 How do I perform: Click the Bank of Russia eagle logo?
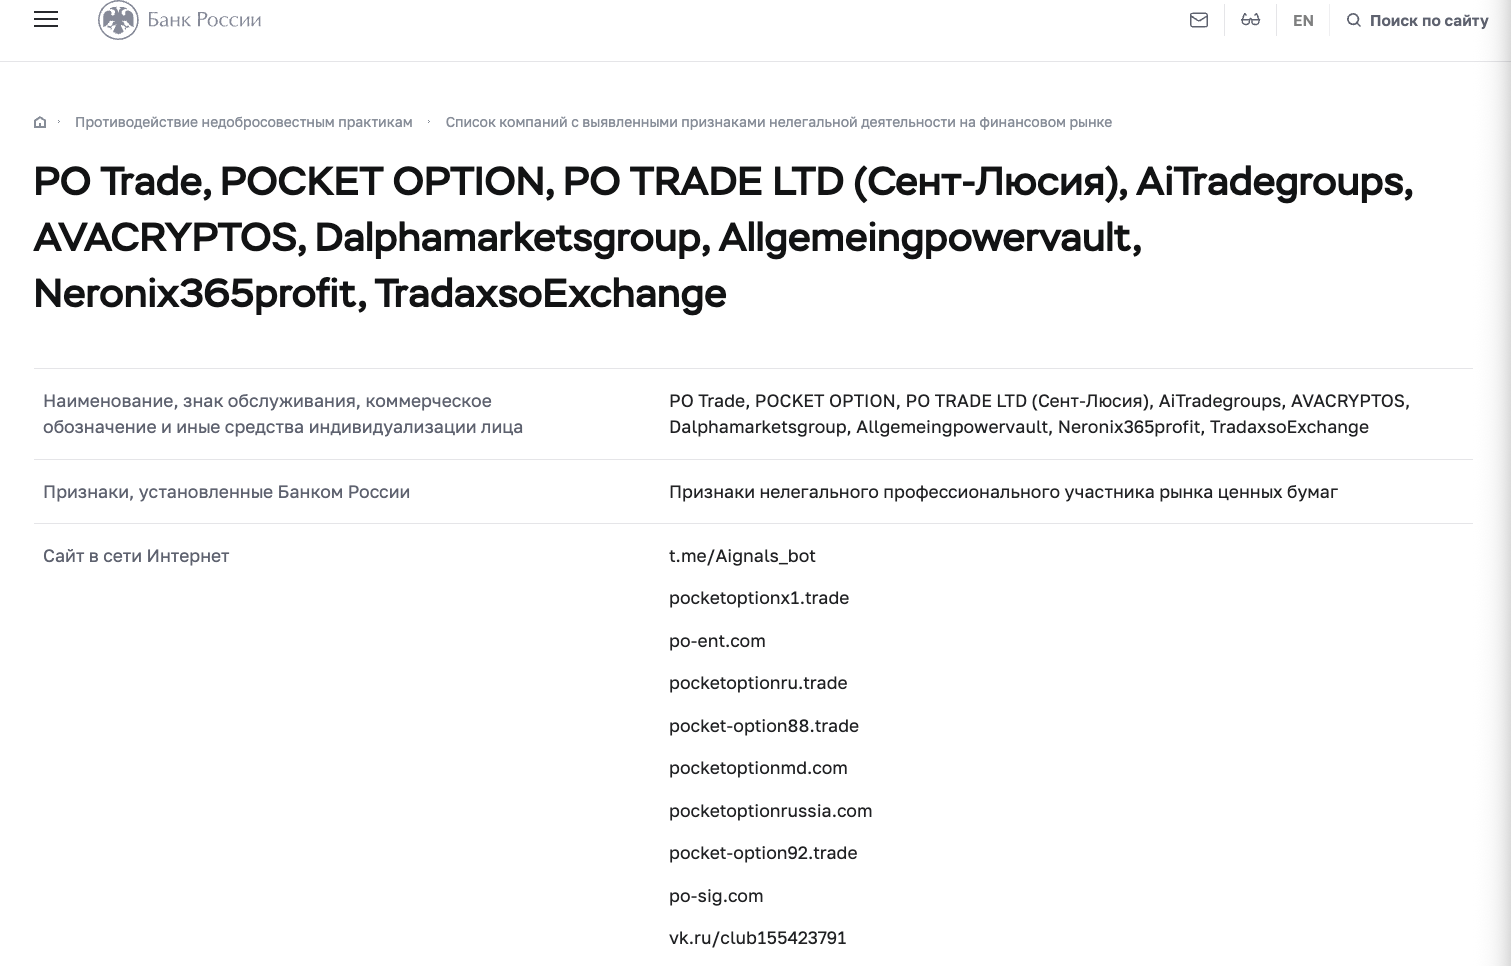(x=118, y=20)
